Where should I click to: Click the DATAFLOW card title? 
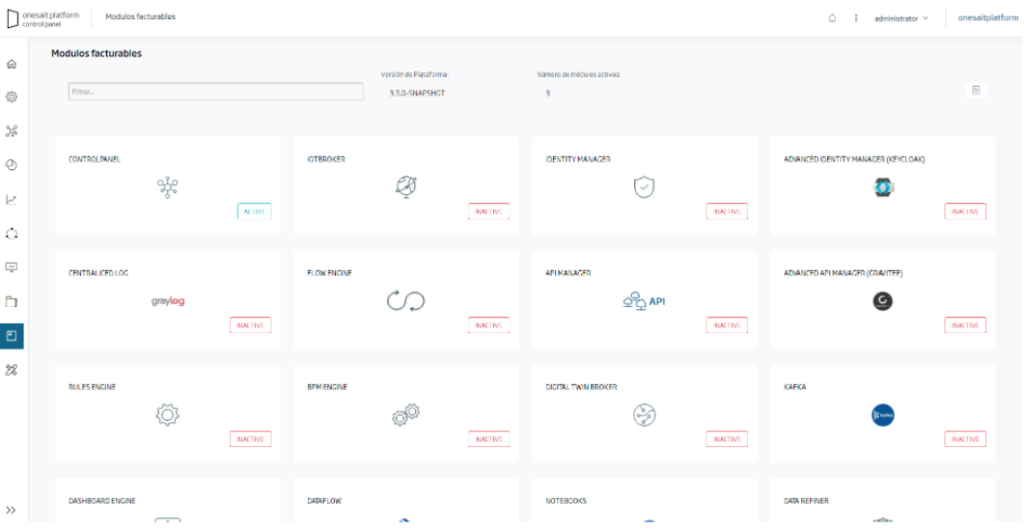pyautogui.click(x=325, y=501)
